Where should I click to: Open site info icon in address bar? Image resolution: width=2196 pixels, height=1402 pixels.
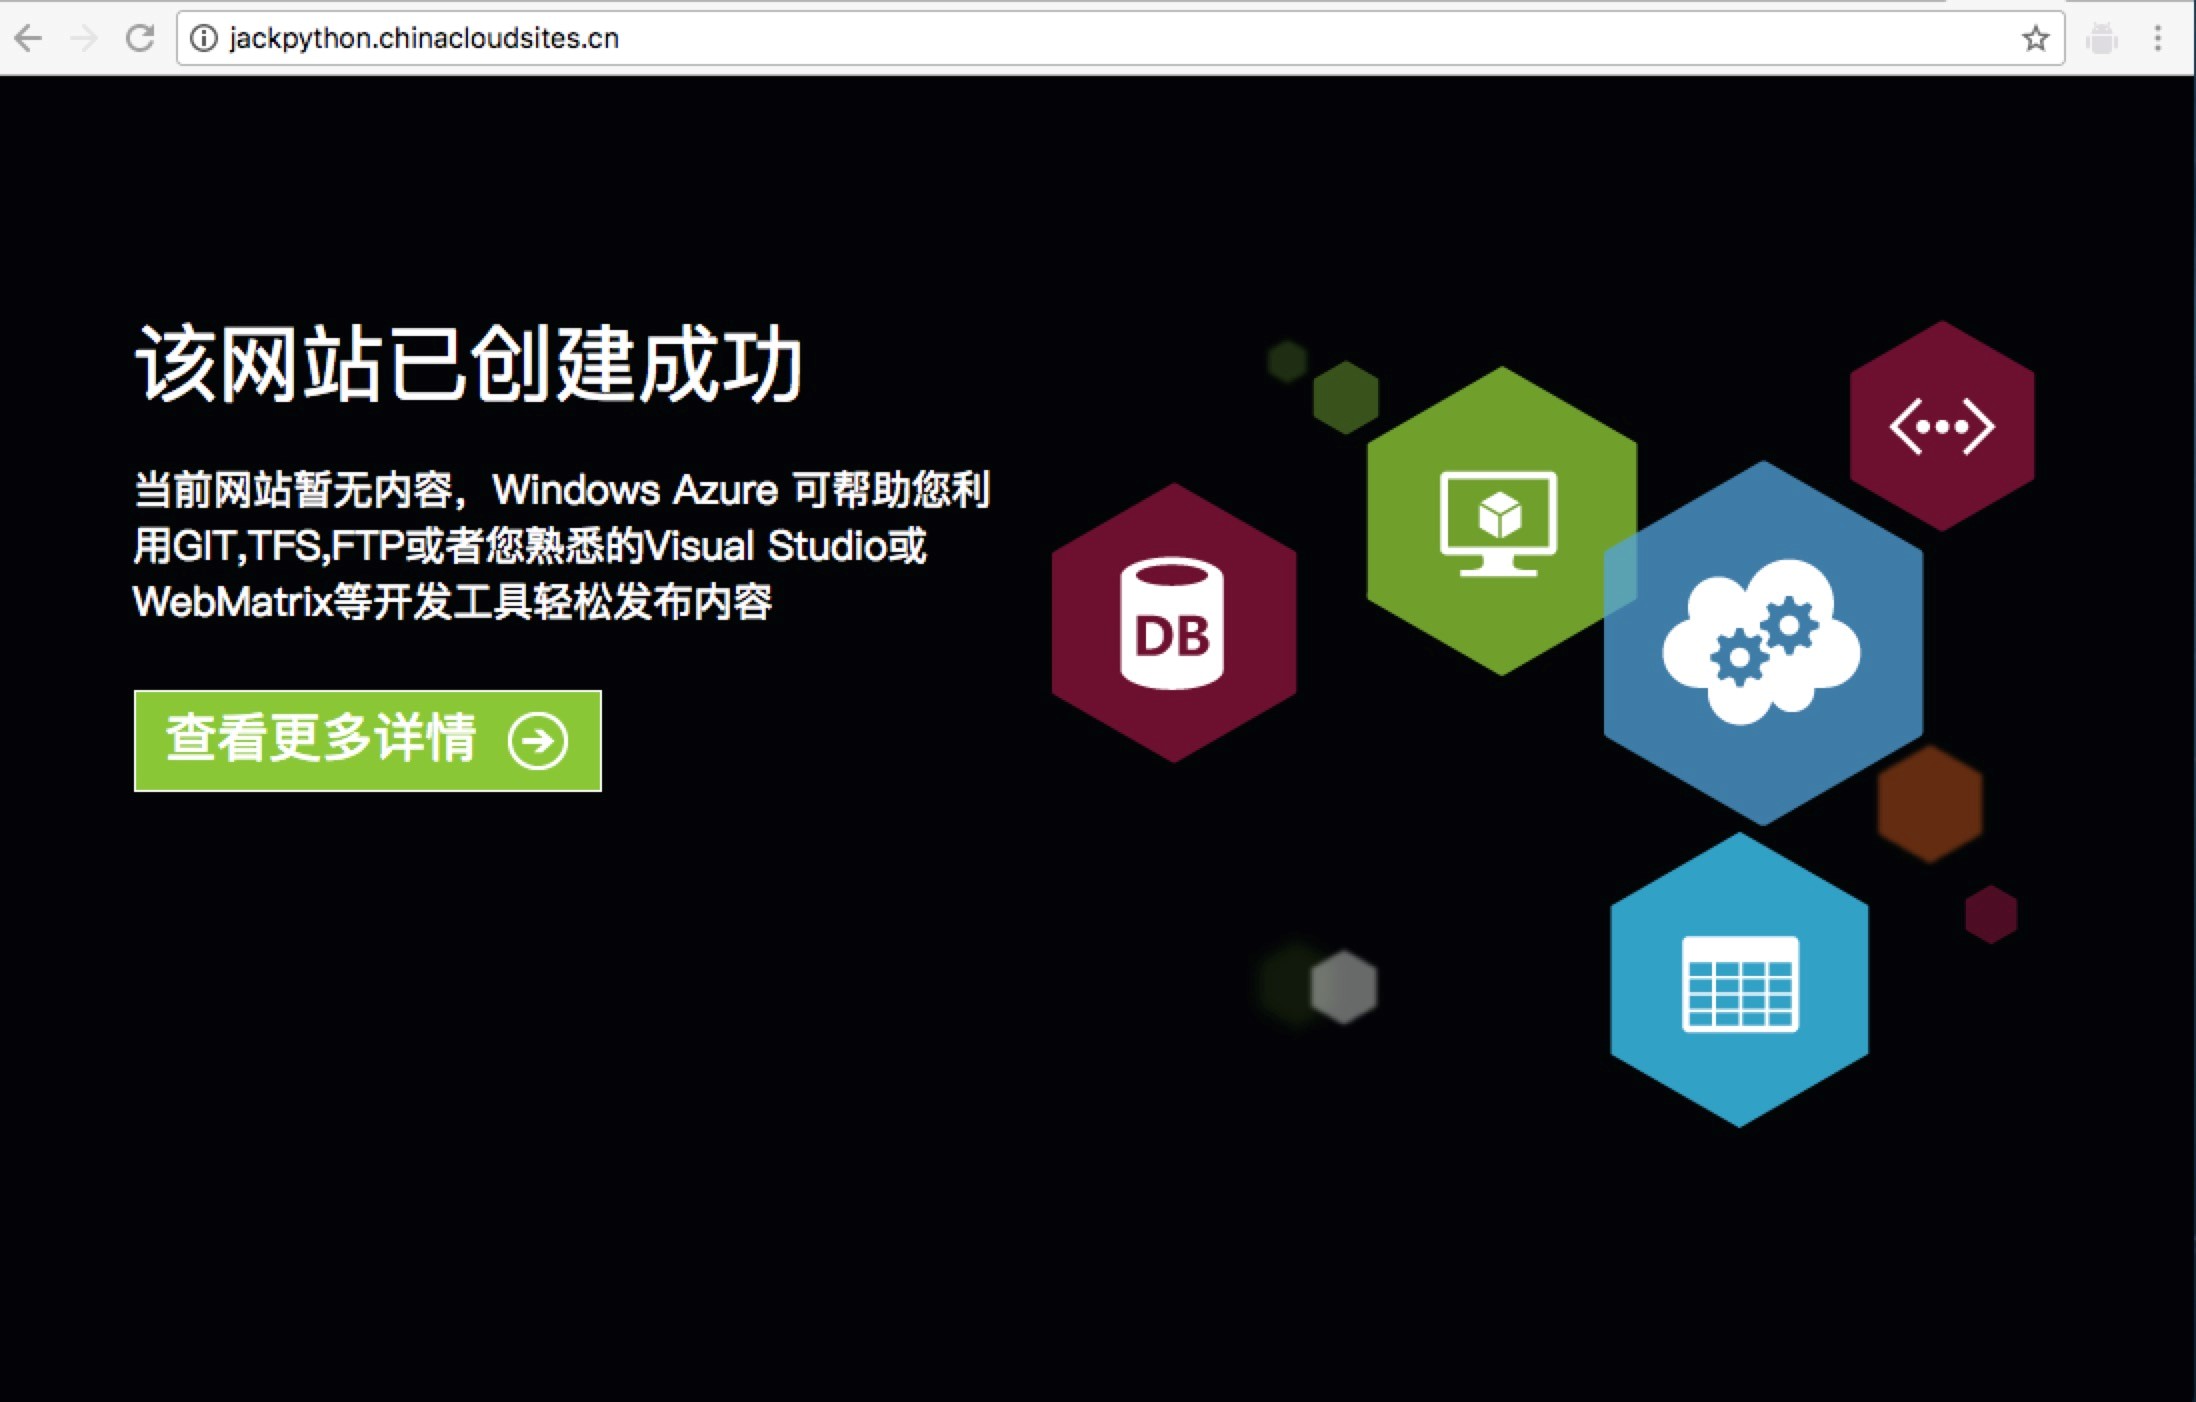tap(203, 38)
